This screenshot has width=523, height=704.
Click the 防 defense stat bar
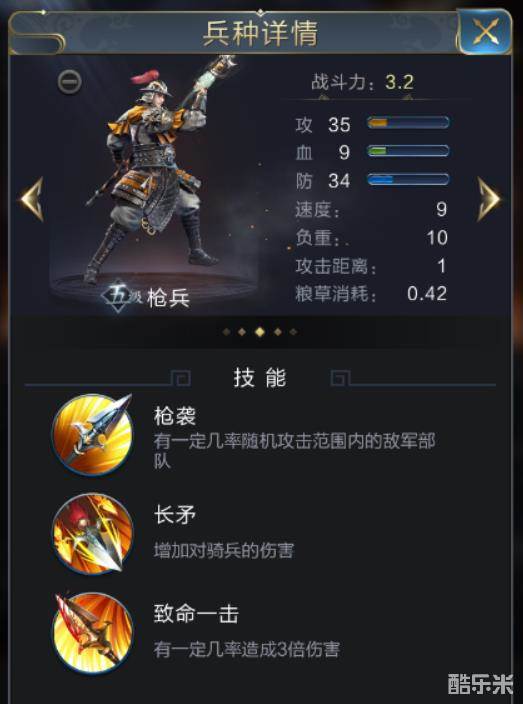pyautogui.click(x=408, y=180)
